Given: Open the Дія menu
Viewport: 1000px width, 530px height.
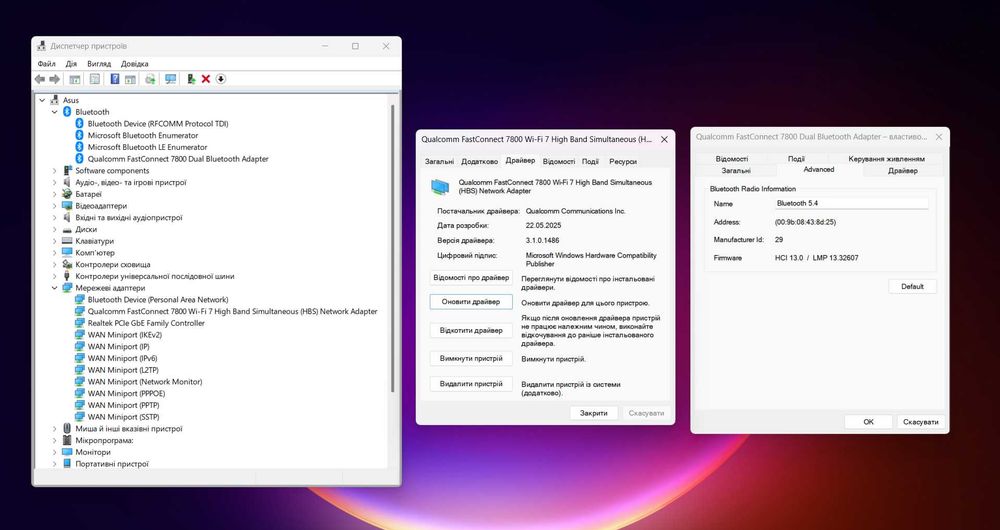Looking at the screenshot, I should pyautogui.click(x=71, y=64).
